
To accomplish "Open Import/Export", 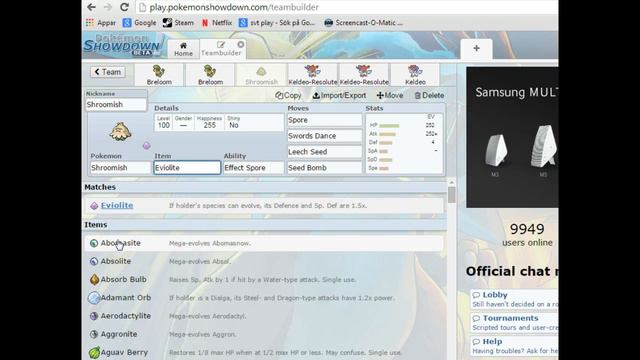I will pos(339,96).
